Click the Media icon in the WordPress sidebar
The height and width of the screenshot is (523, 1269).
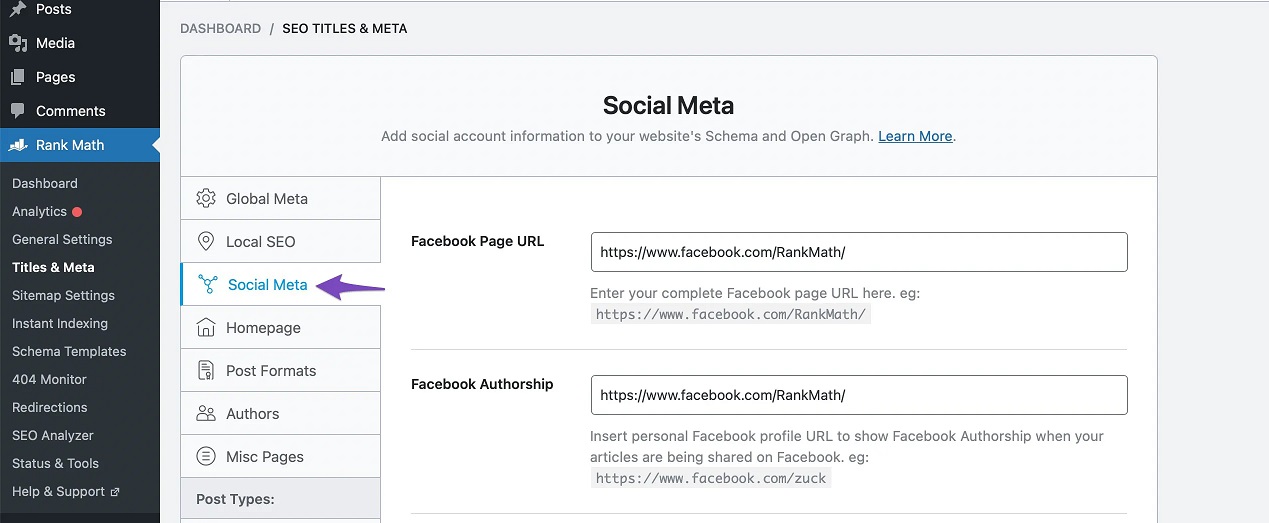[x=18, y=43]
